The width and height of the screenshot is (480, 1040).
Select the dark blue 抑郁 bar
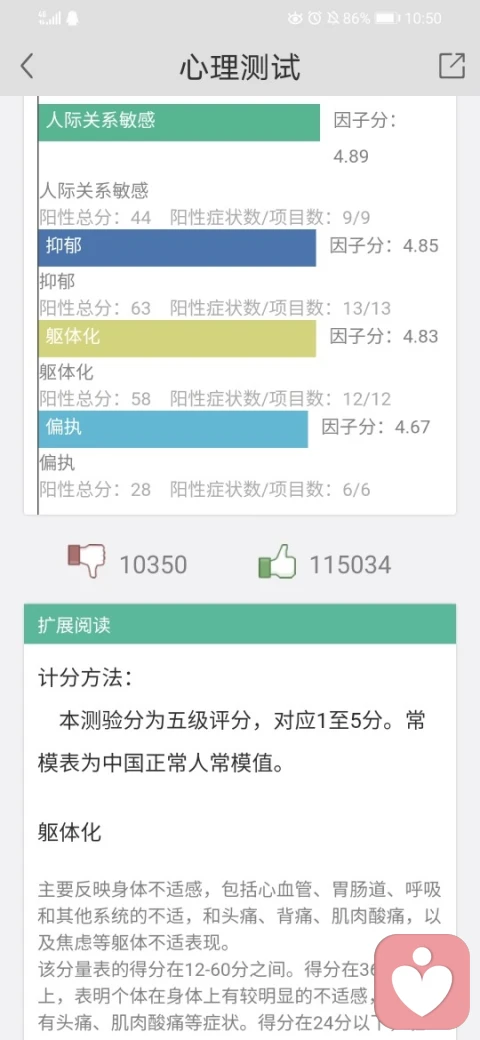(x=177, y=247)
